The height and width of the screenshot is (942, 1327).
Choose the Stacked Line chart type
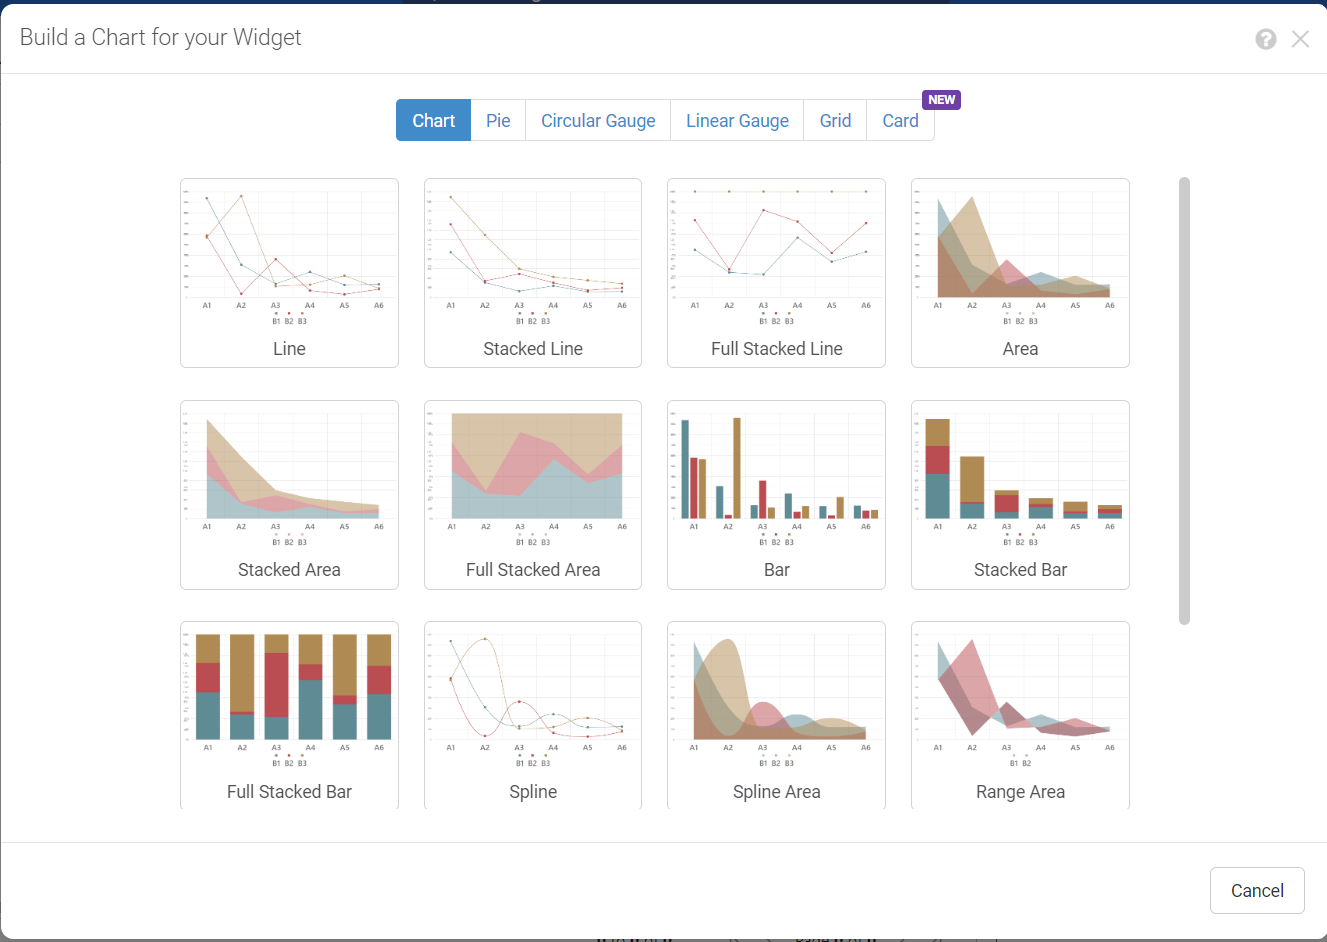[533, 272]
